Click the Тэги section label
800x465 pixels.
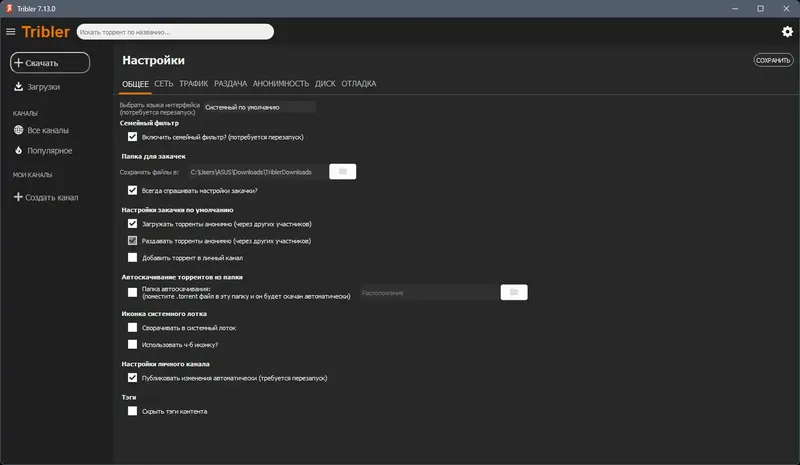point(129,397)
